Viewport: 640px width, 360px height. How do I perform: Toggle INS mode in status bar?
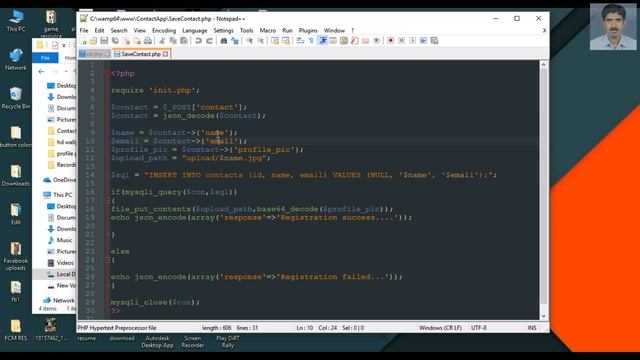(x=532, y=328)
